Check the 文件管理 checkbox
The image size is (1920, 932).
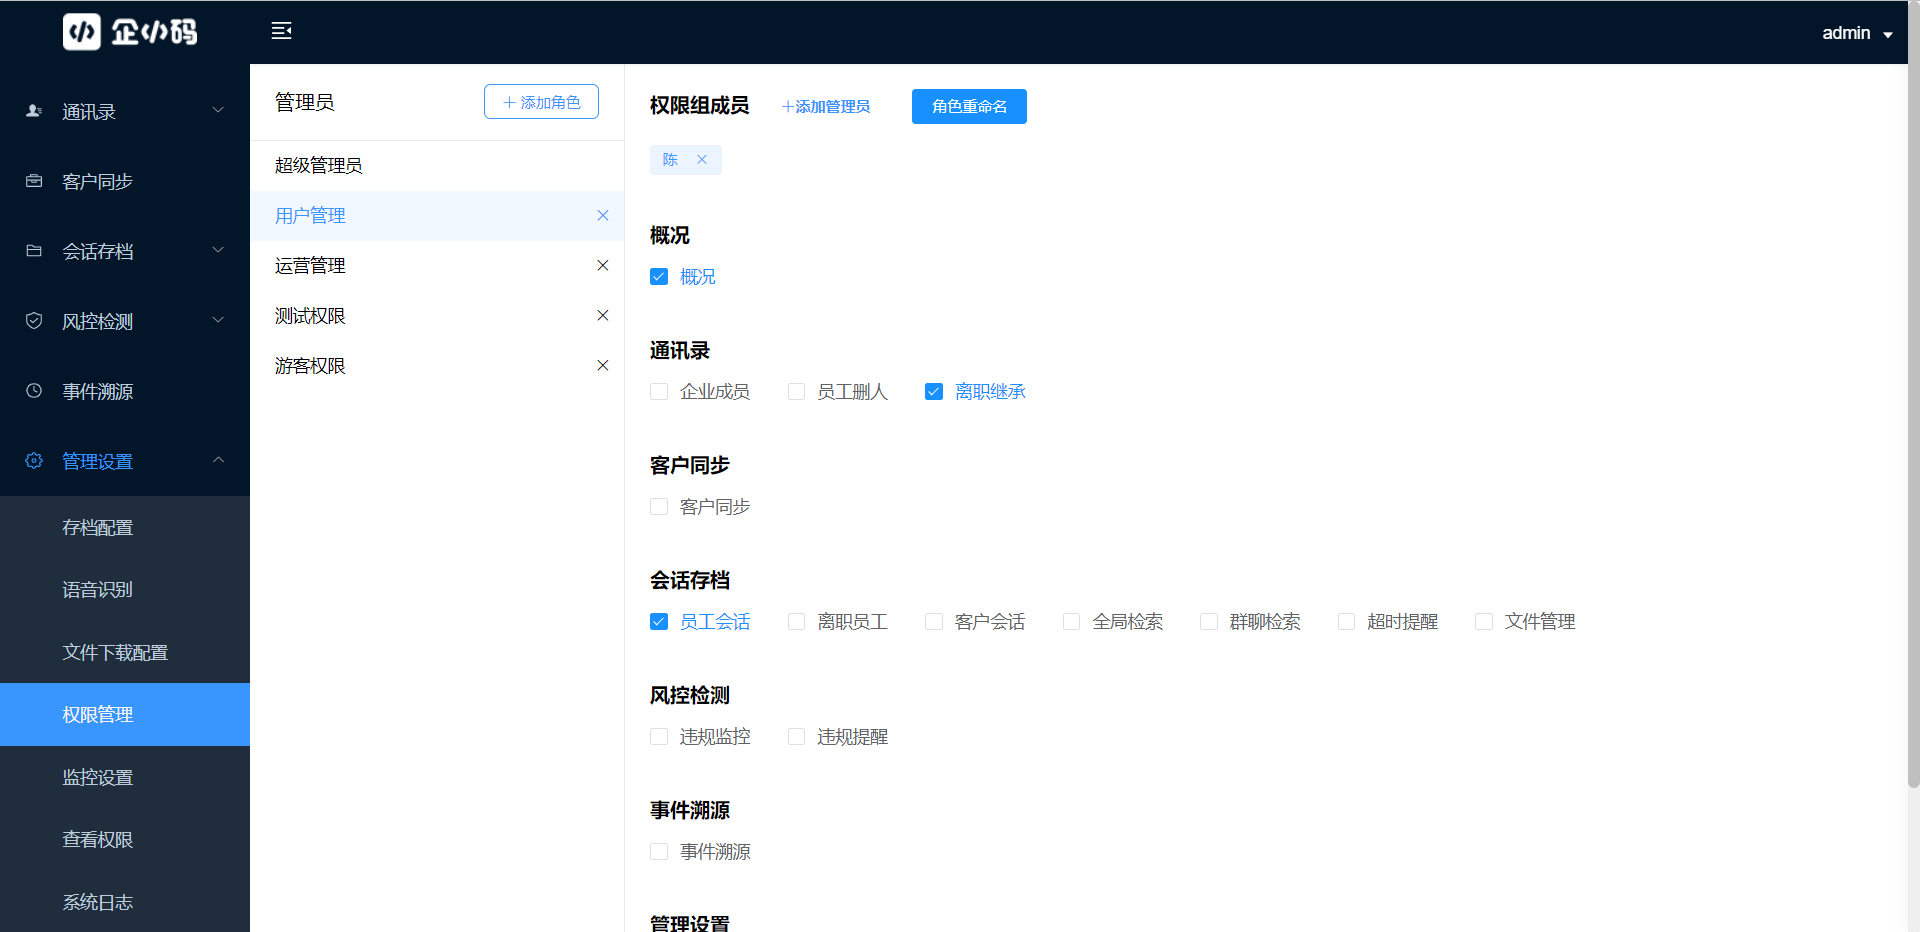click(x=1484, y=622)
